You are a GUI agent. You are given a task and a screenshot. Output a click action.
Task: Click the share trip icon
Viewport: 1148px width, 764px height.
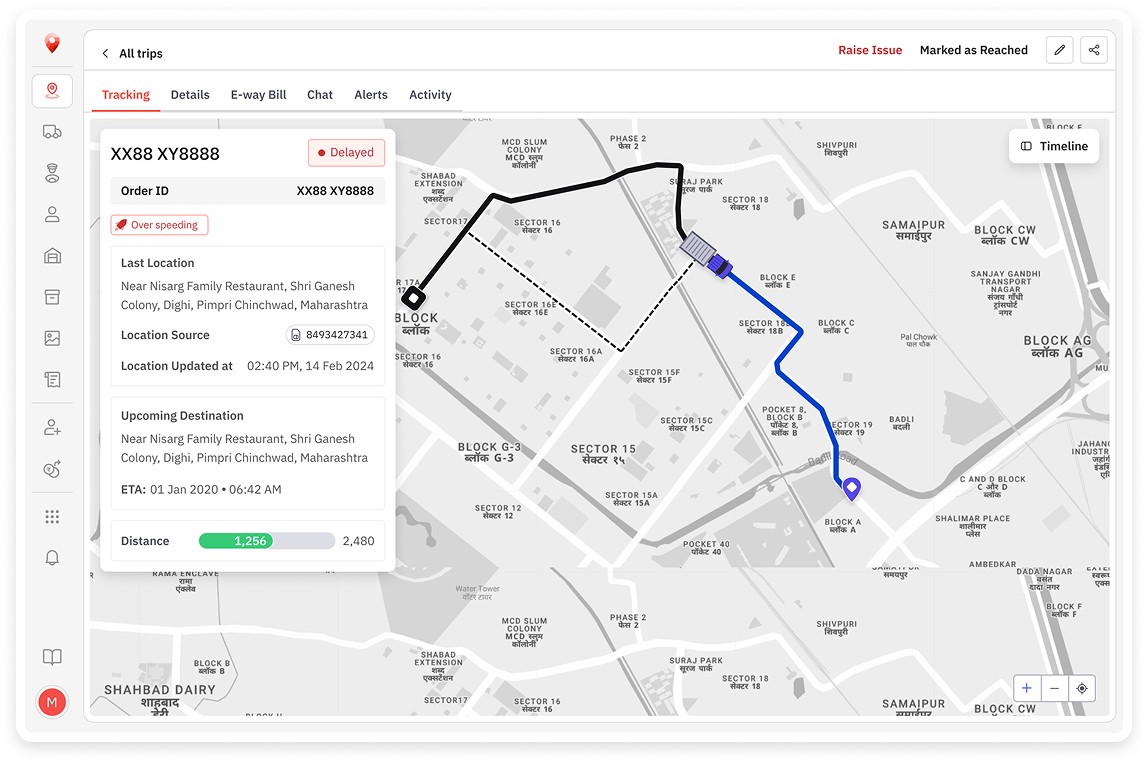(x=1094, y=50)
